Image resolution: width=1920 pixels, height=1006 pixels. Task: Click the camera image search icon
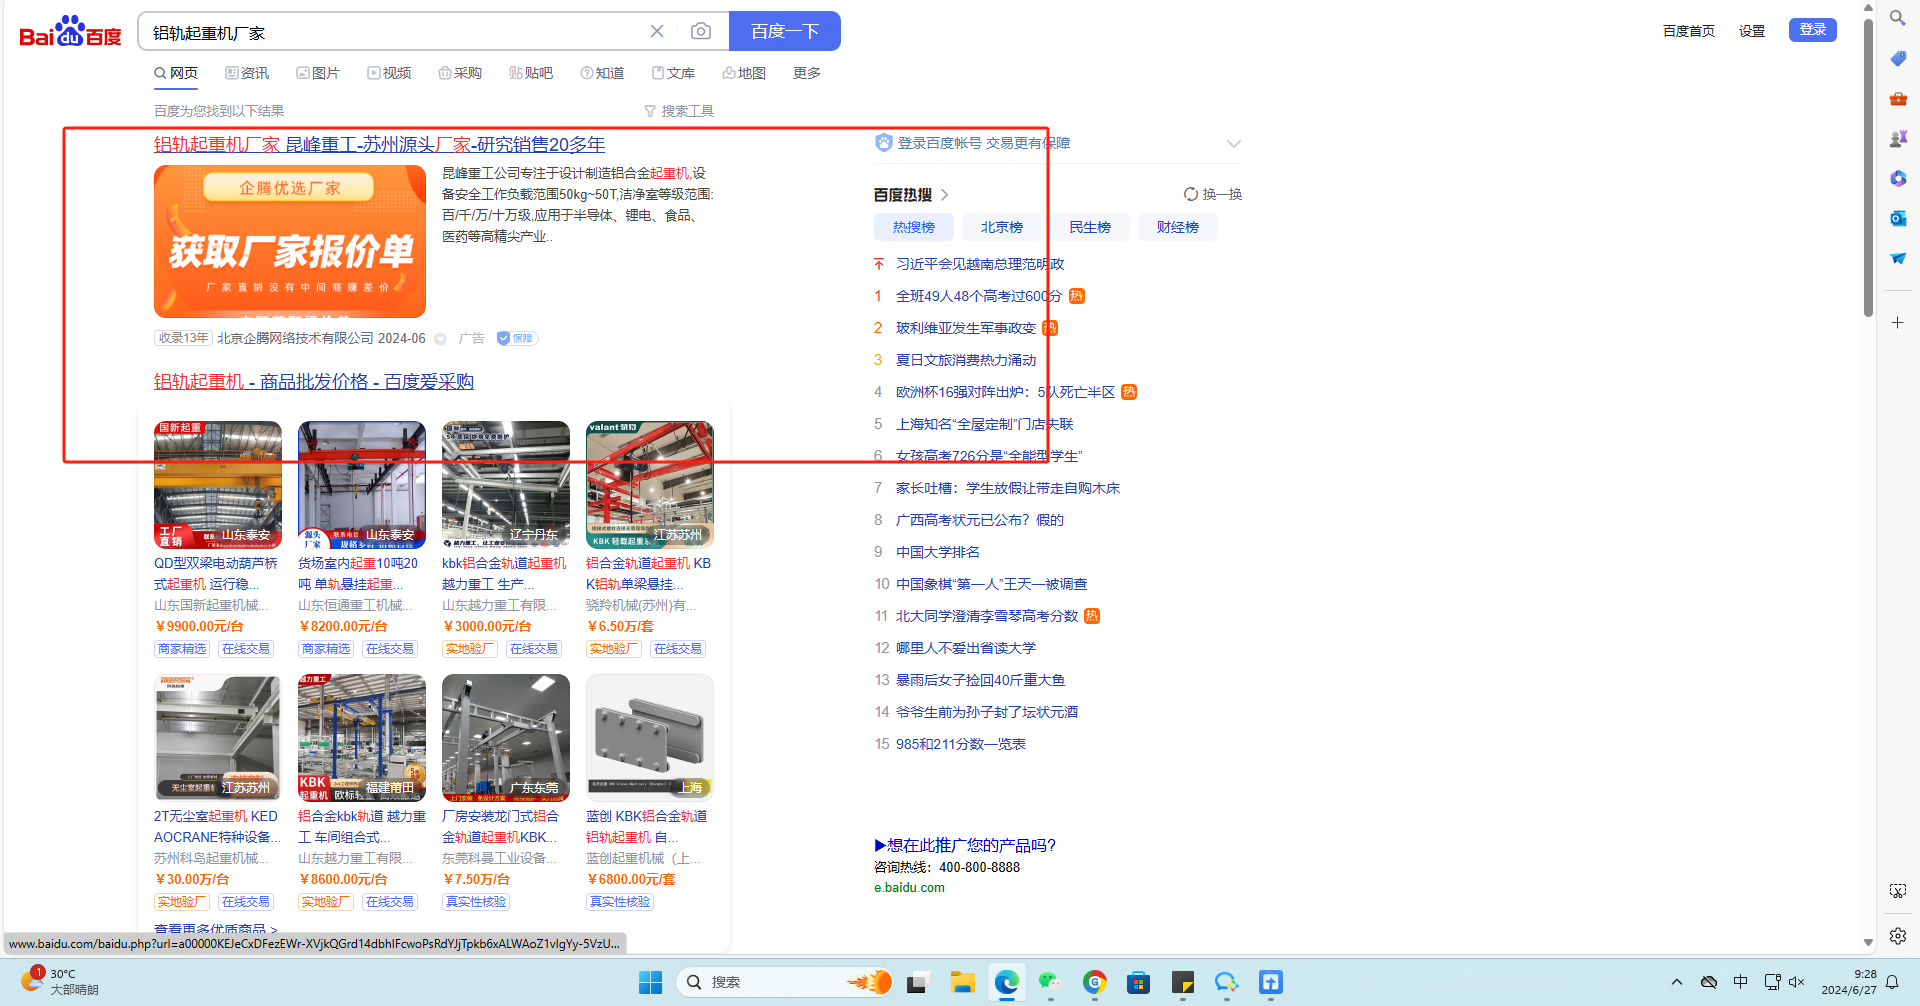pos(701,32)
